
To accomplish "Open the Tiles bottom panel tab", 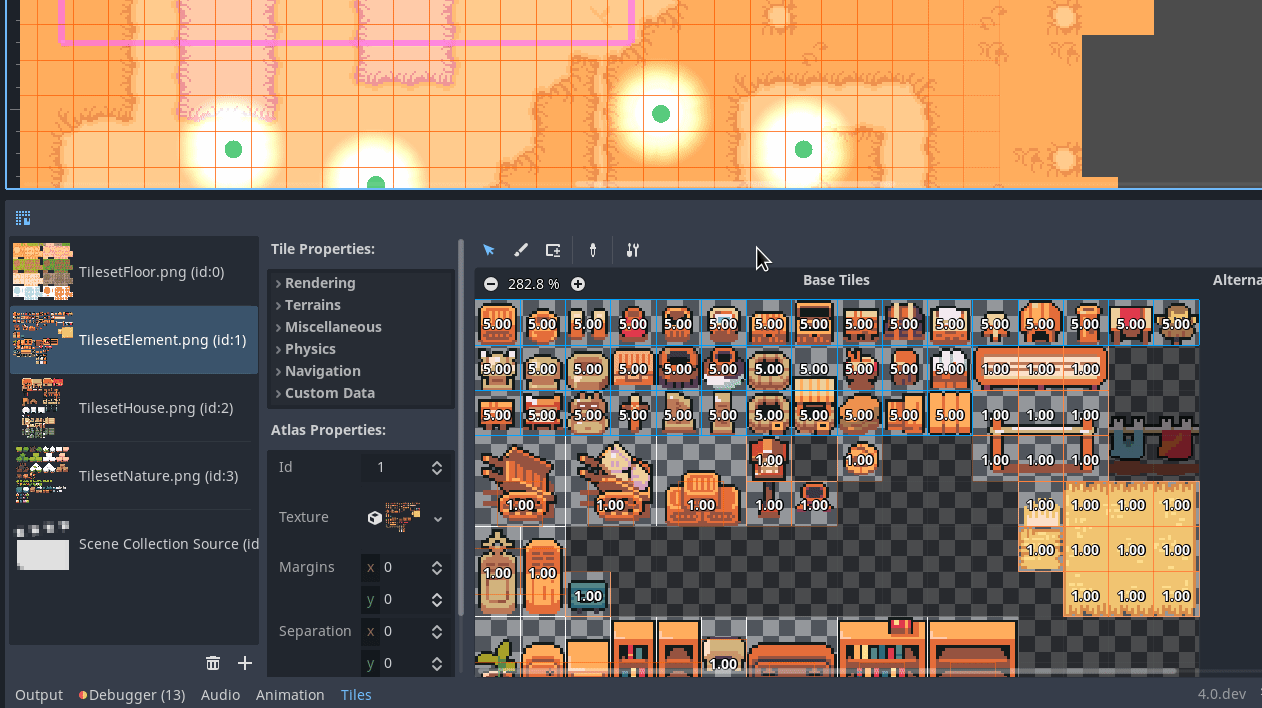I will point(356,695).
